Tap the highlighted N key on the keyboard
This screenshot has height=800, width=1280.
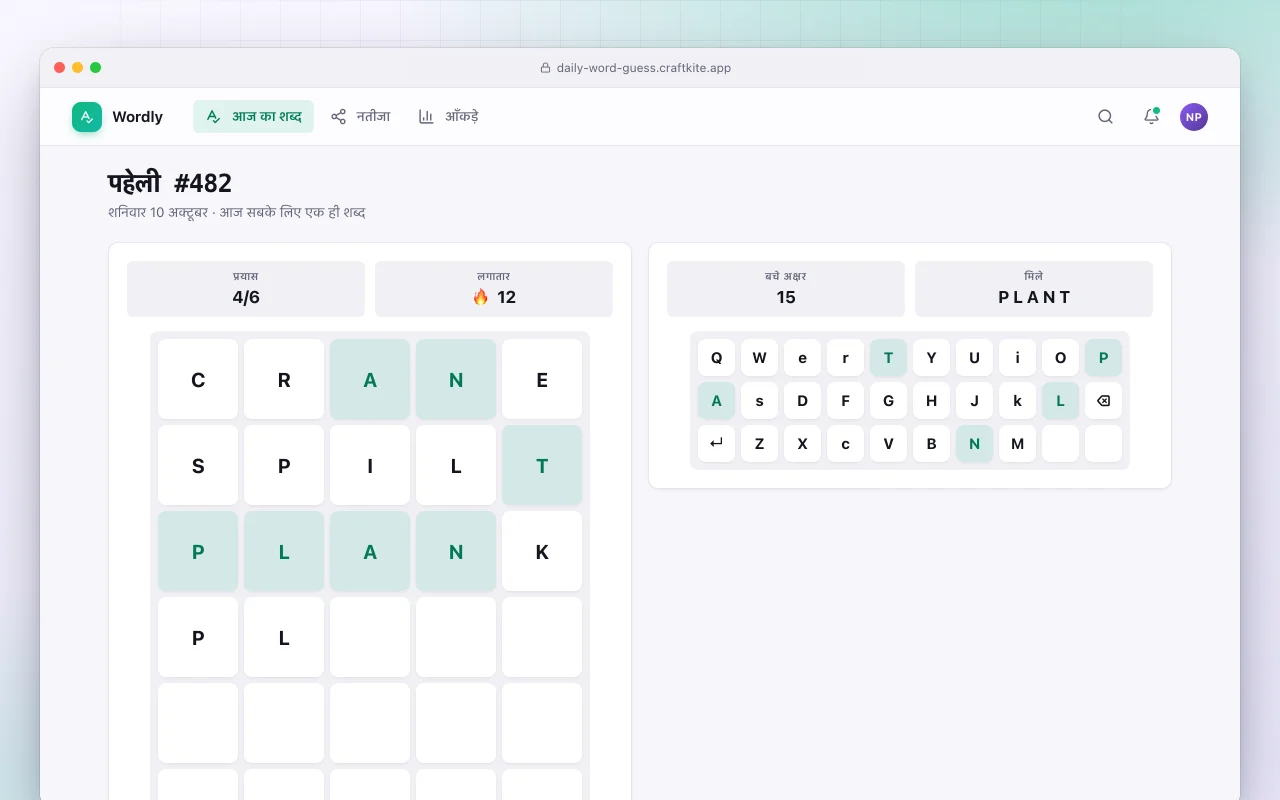(974, 444)
